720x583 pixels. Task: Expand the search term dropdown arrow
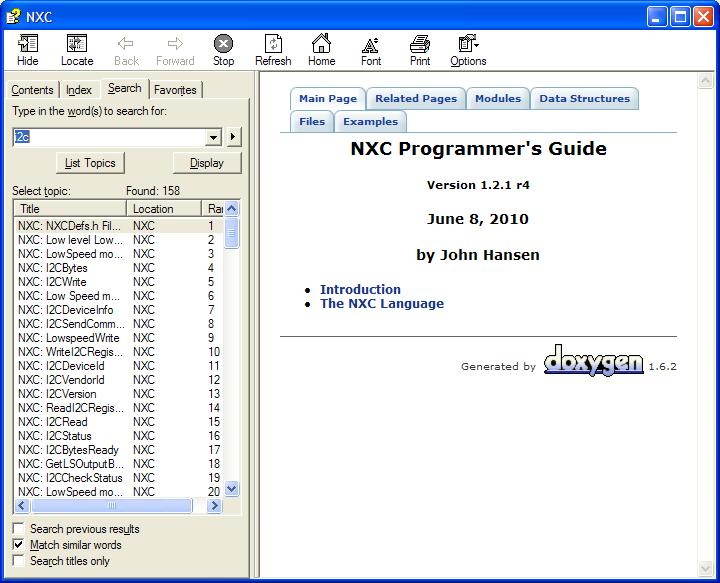213,137
